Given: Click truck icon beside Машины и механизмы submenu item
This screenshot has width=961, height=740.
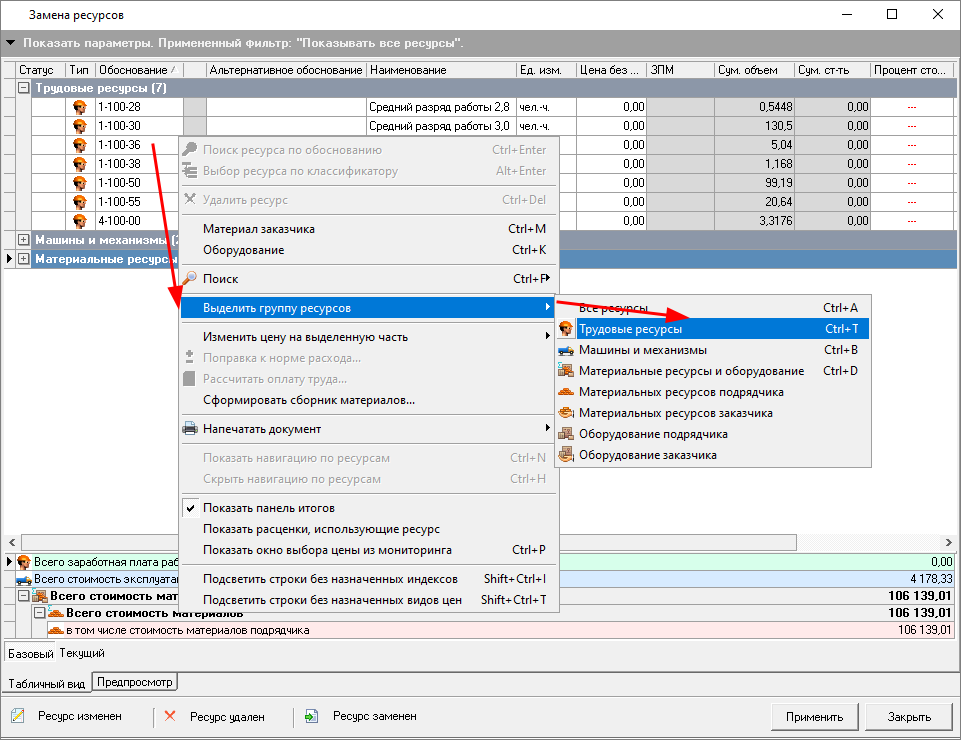Looking at the screenshot, I should pos(566,350).
